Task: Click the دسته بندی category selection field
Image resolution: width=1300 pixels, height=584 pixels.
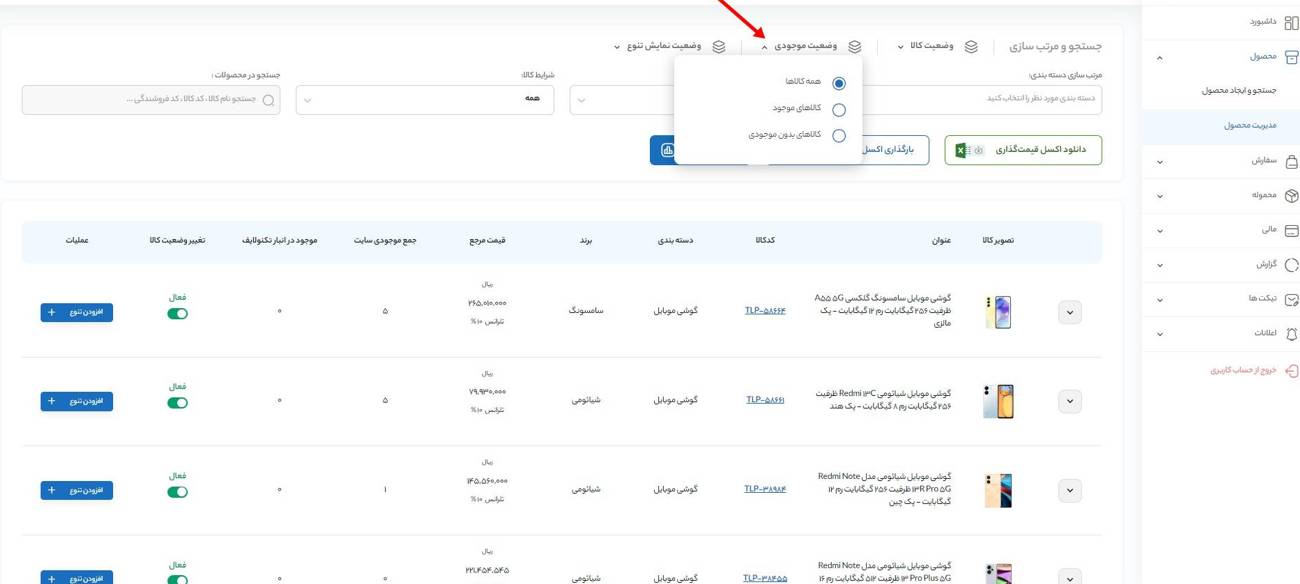Action: (x=980, y=99)
